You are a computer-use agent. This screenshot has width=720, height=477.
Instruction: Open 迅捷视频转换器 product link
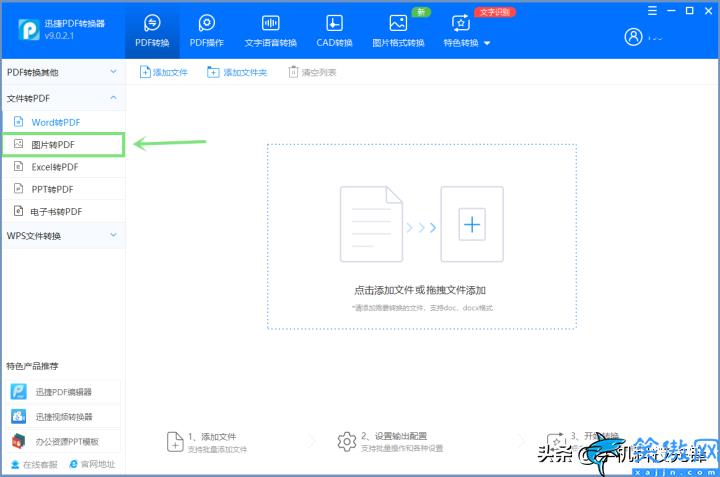[63, 416]
